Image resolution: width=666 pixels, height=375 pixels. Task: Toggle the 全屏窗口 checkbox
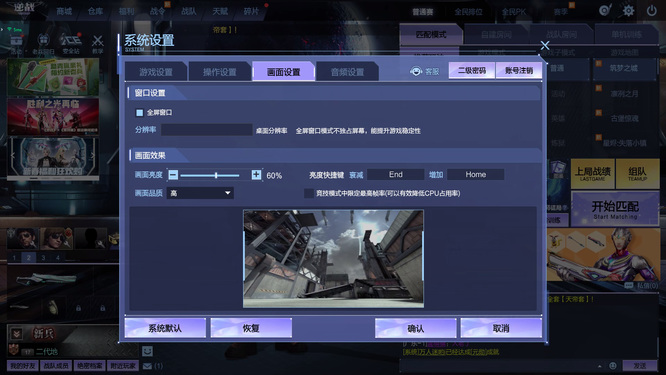[139, 113]
